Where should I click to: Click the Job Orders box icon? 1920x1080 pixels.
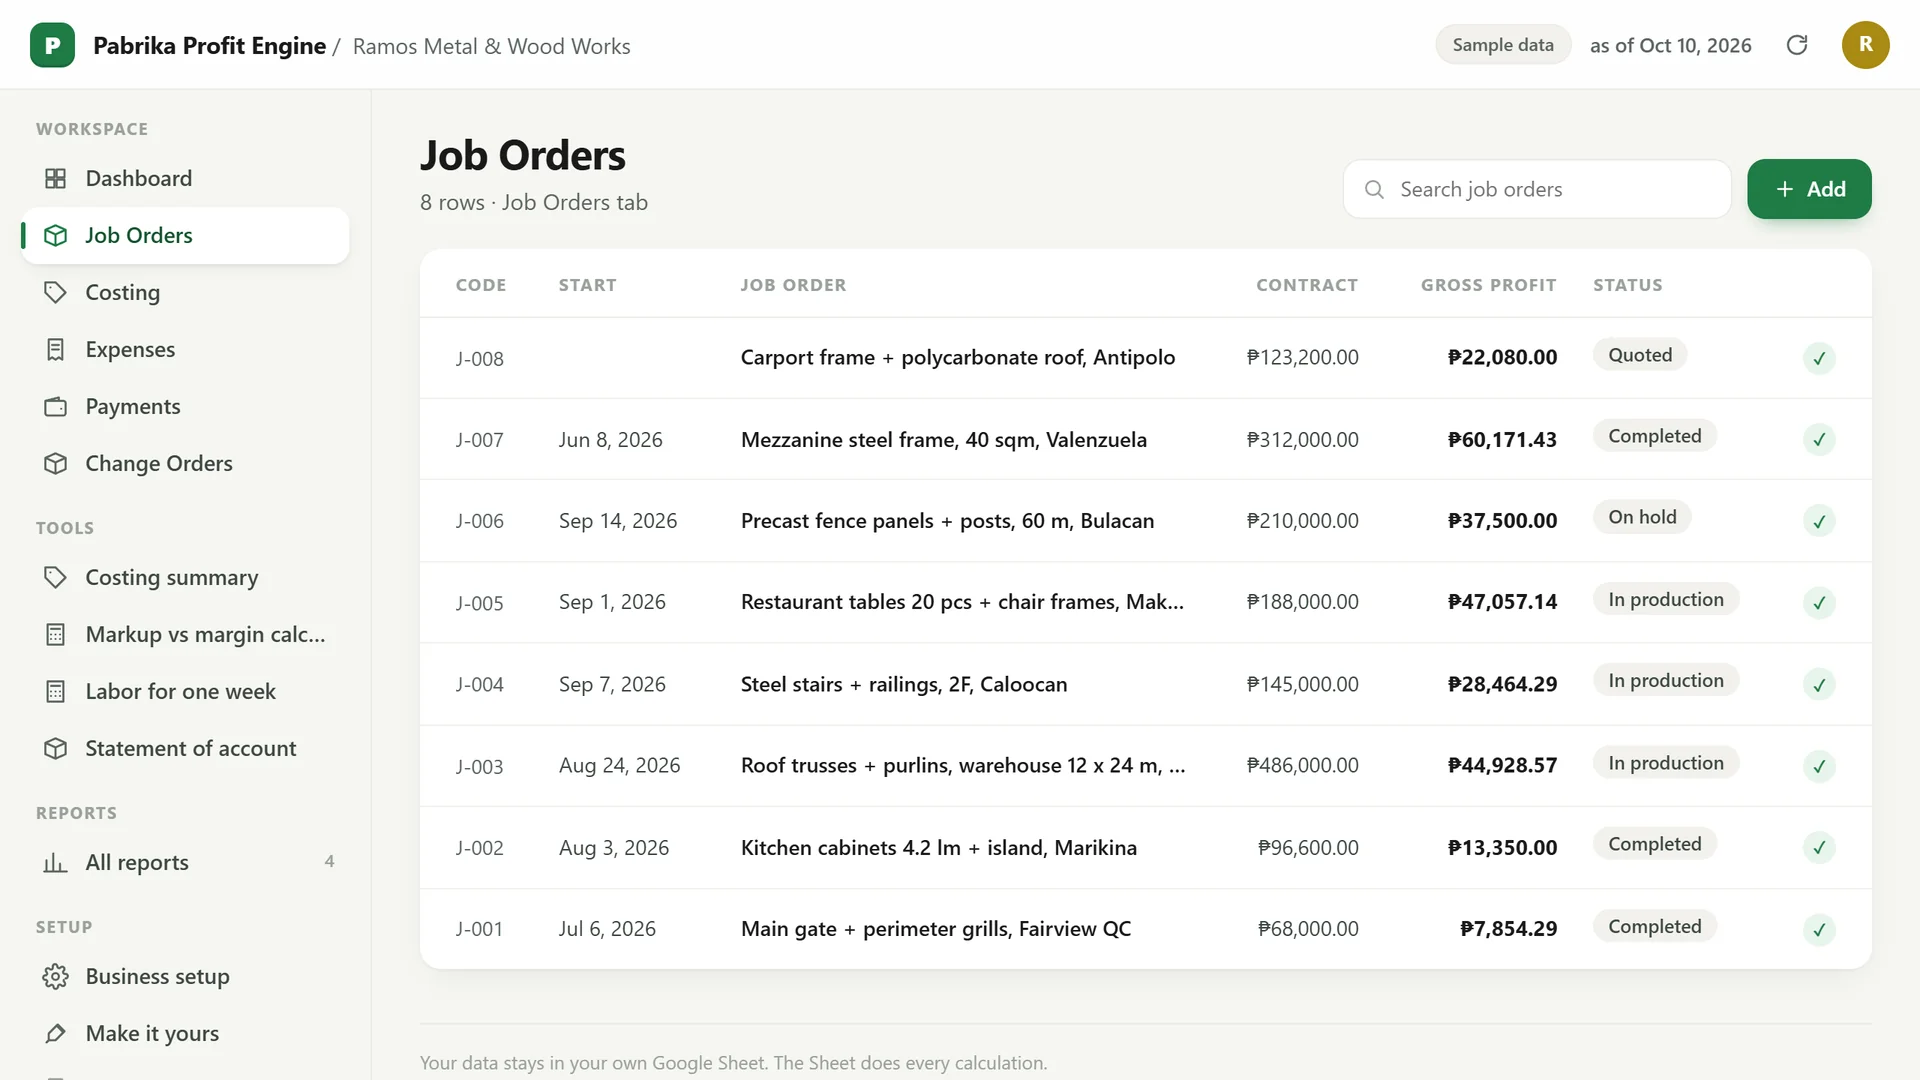[x=56, y=235]
